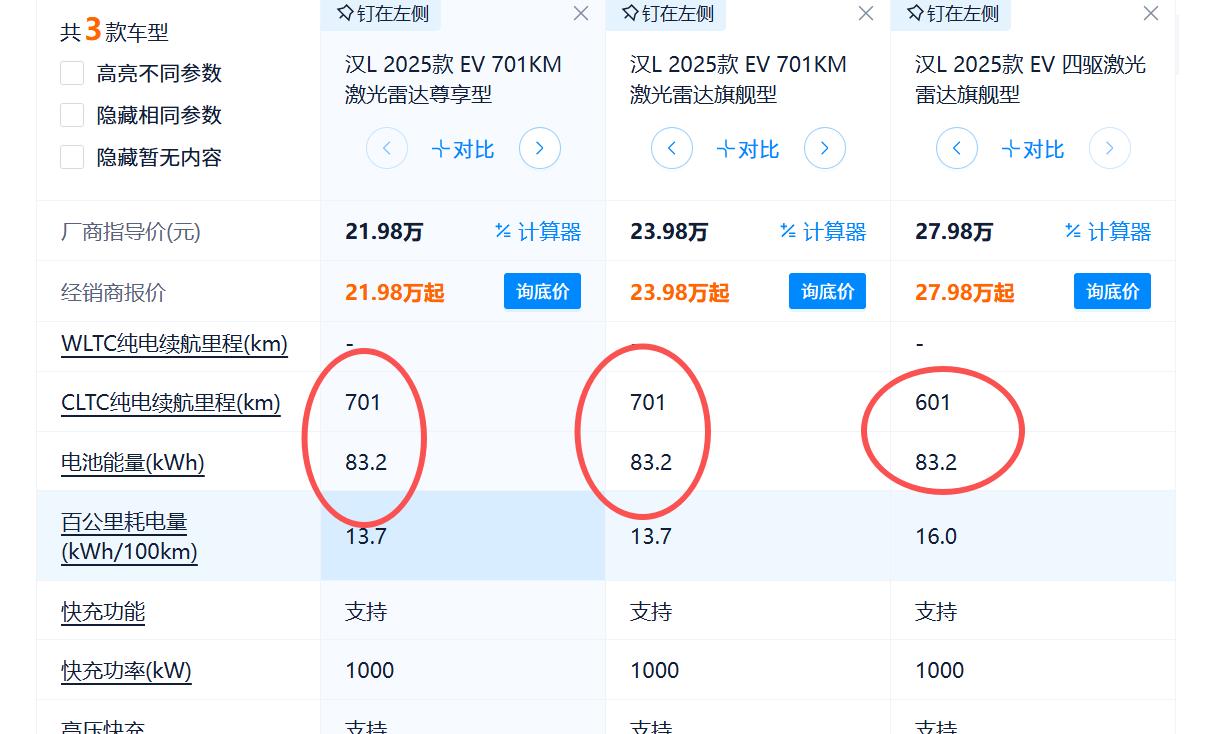This screenshot has width=1230, height=734.
Task: Click the 23.98万起 dealer quote
Action: point(680,292)
